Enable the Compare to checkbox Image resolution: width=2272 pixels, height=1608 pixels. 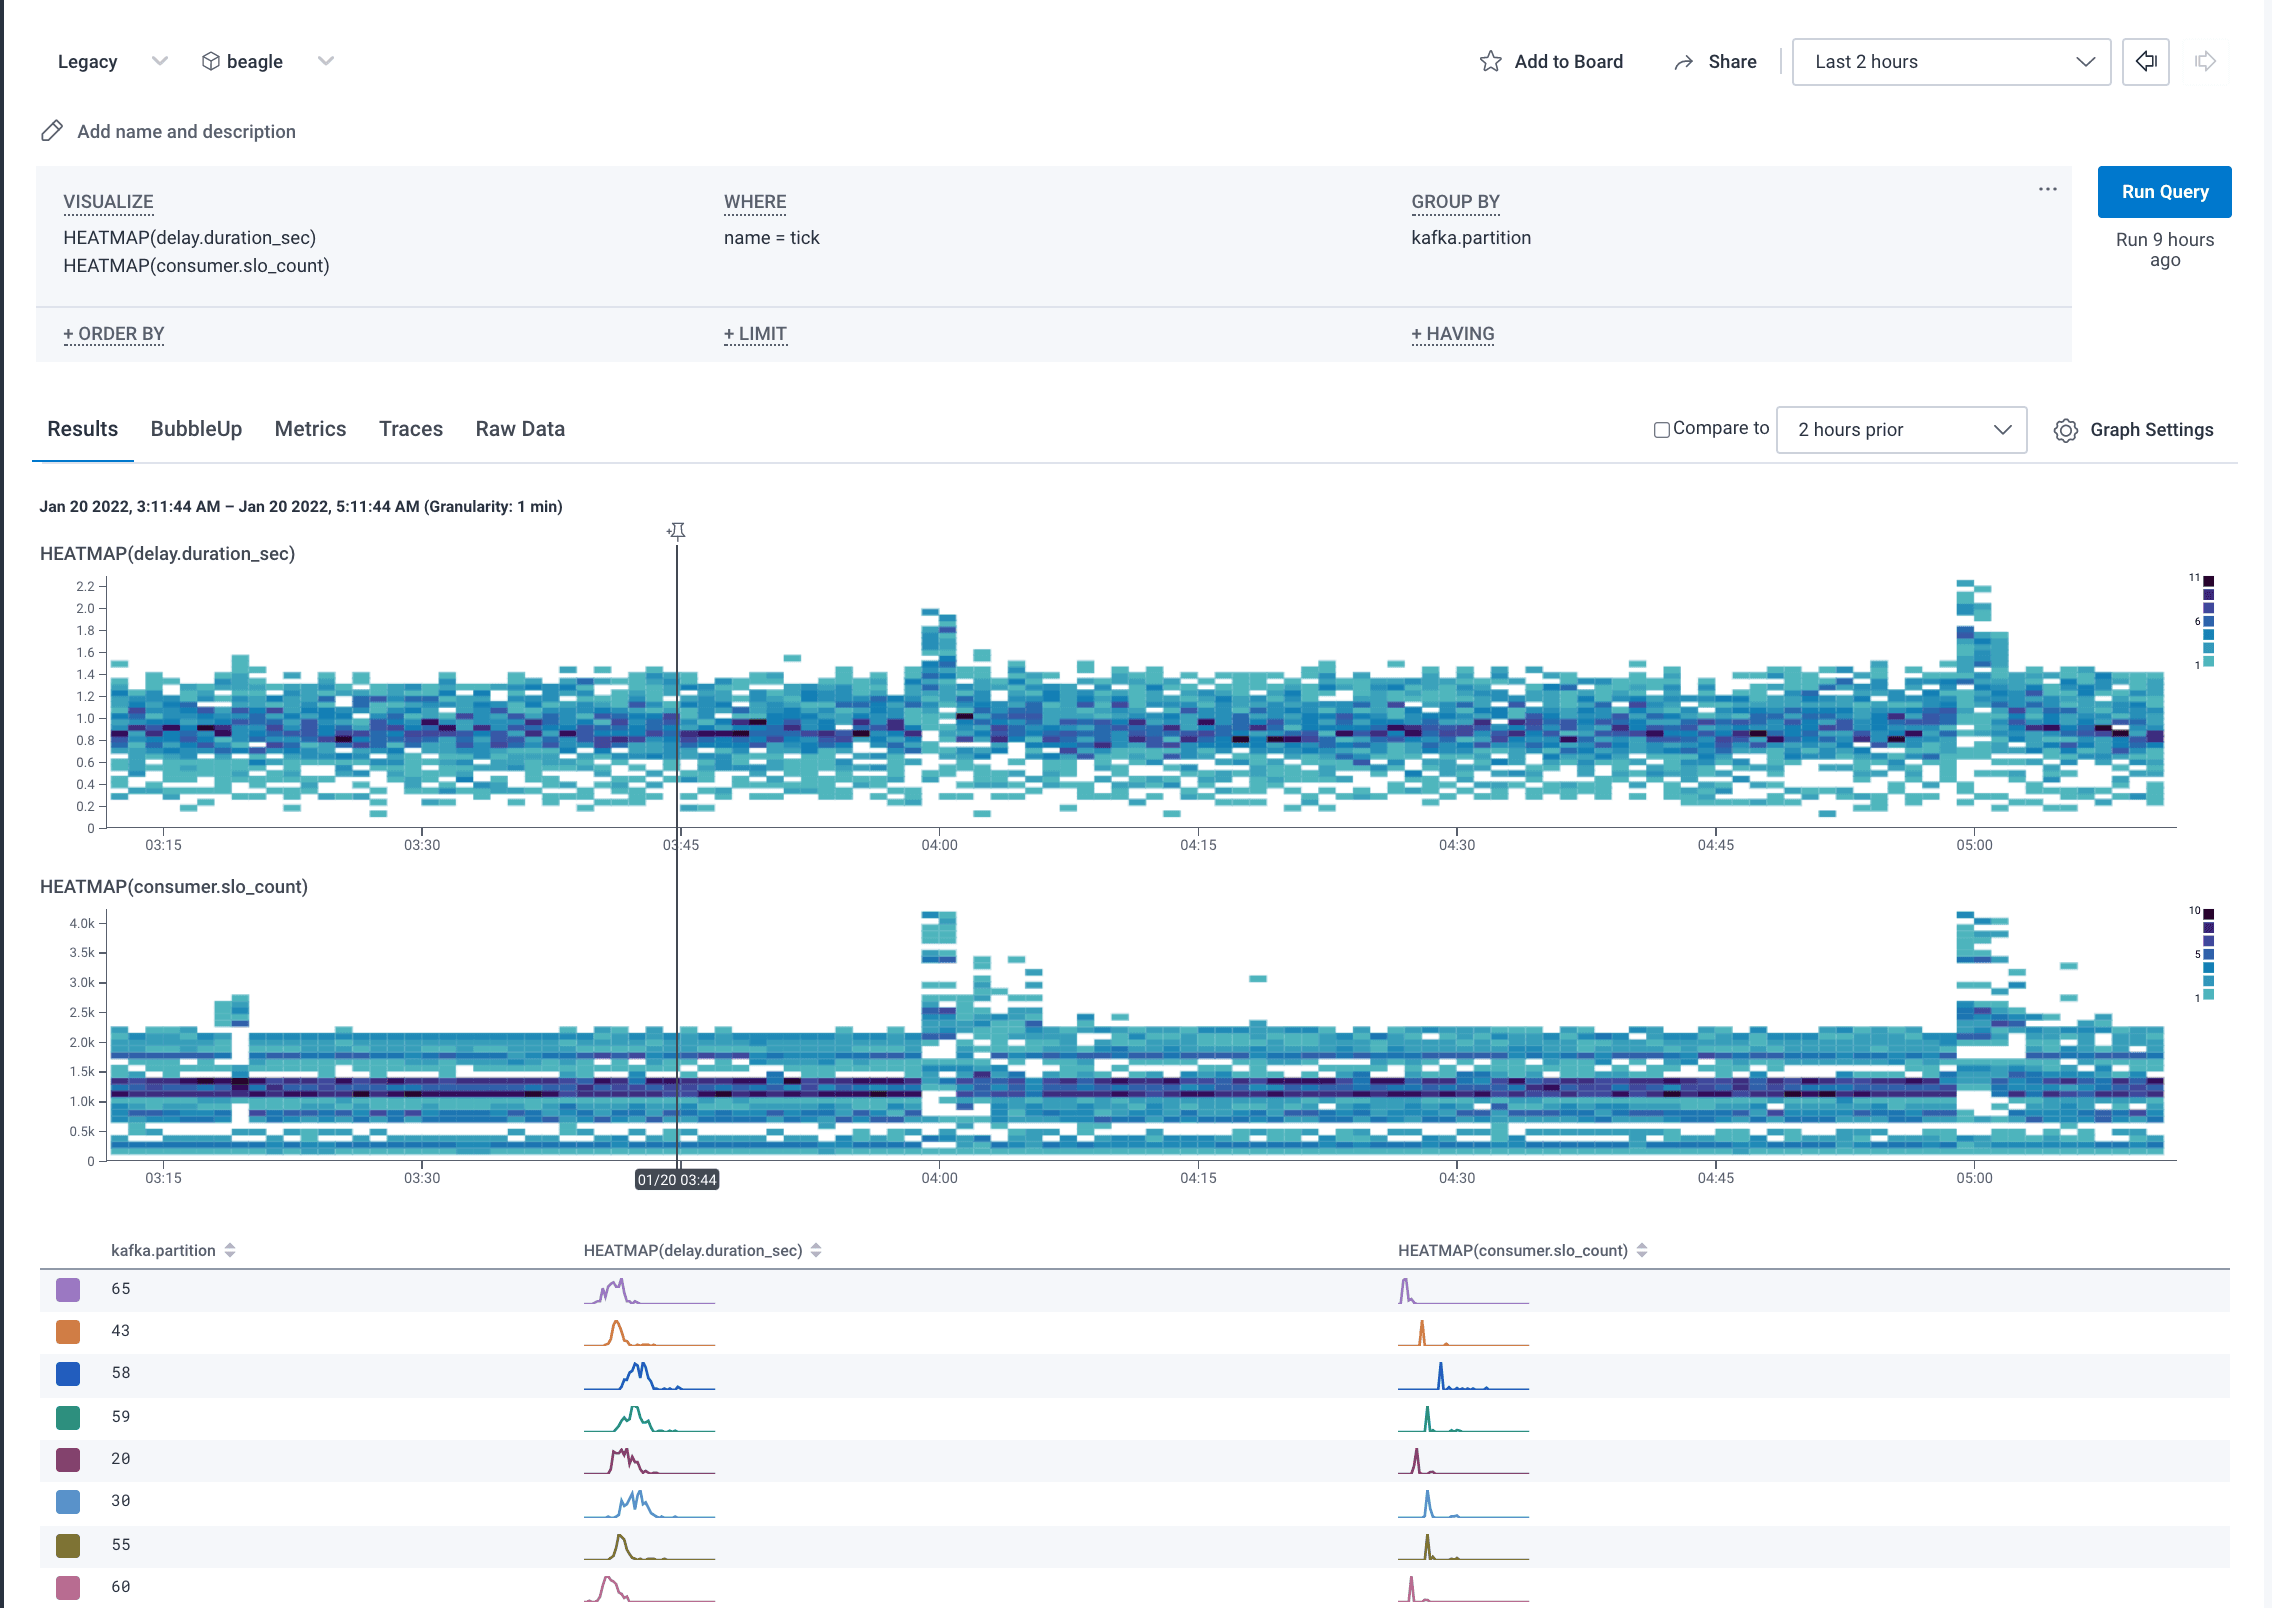pos(1660,429)
